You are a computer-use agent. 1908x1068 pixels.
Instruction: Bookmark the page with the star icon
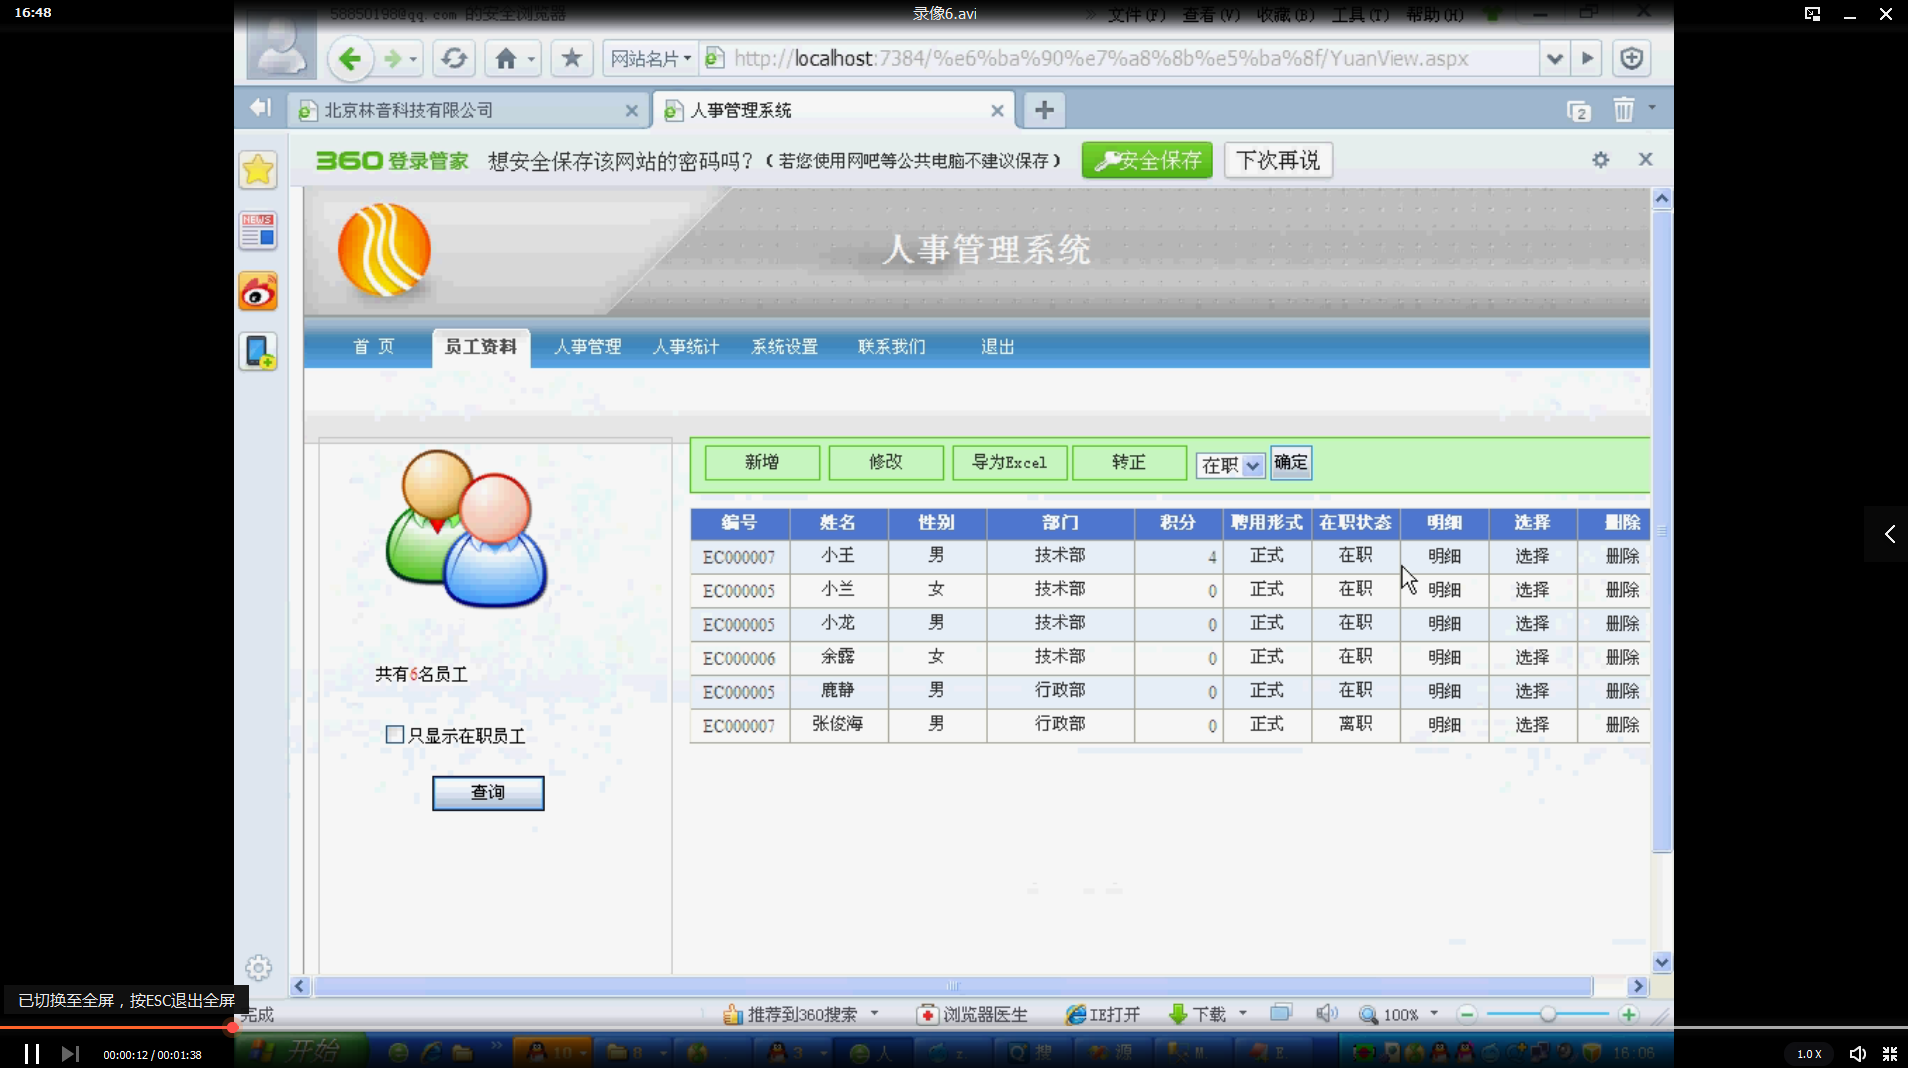(572, 59)
